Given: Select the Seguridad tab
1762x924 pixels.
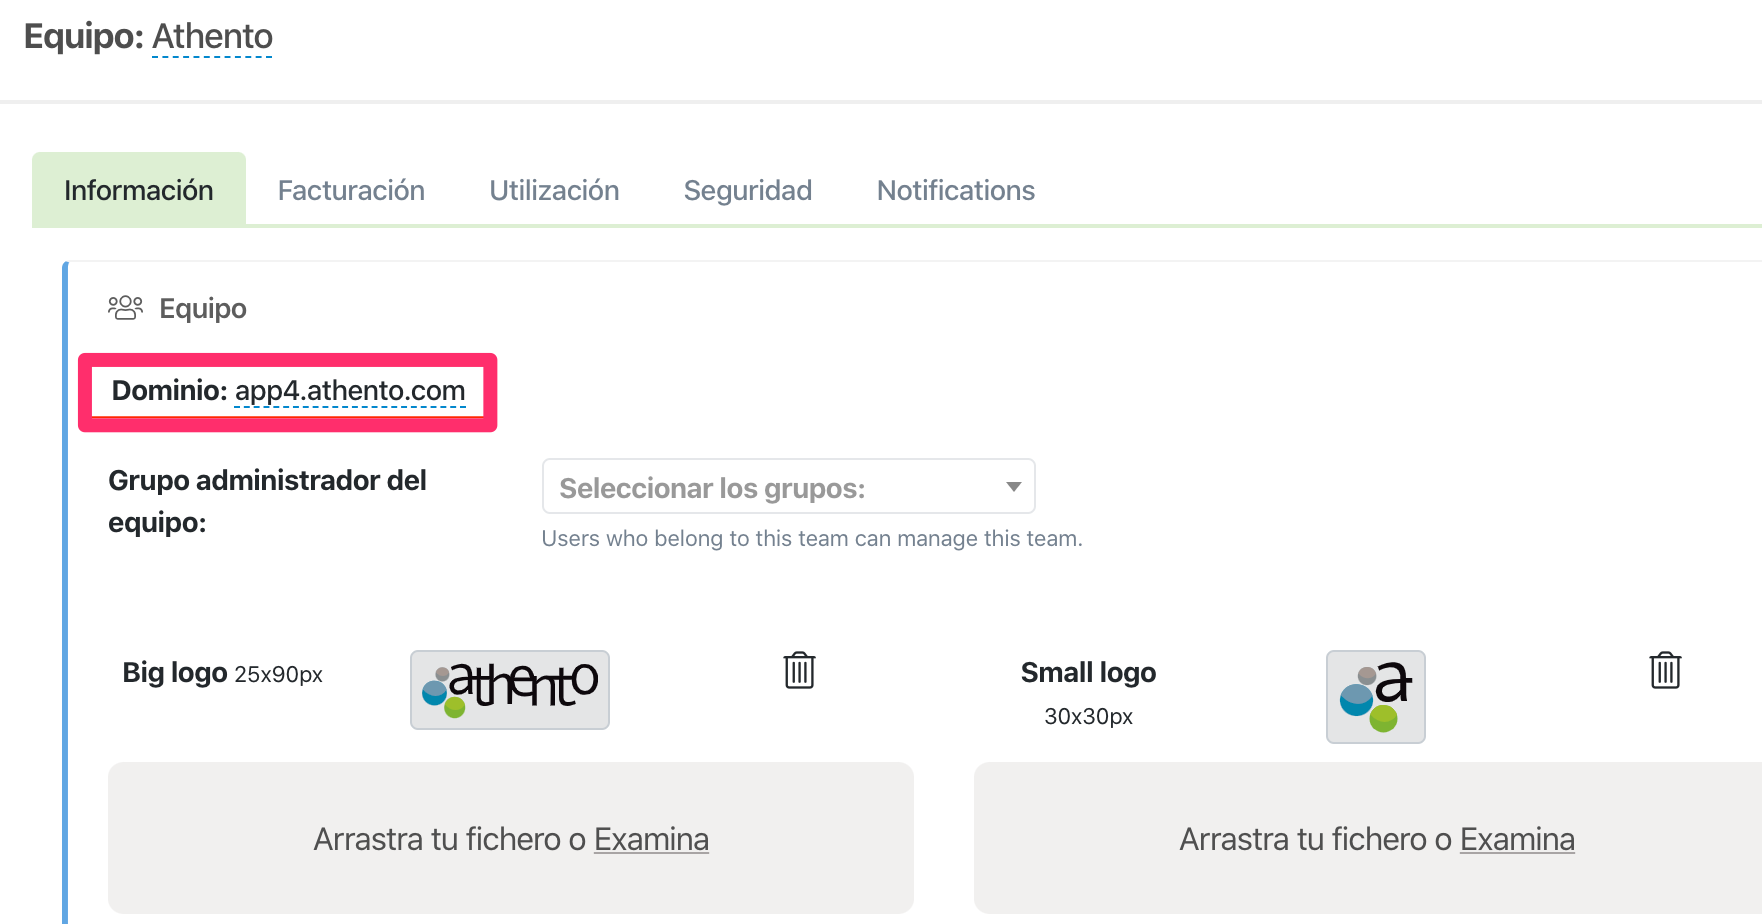Looking at the screenshot, I should click(x=747, y=190).
